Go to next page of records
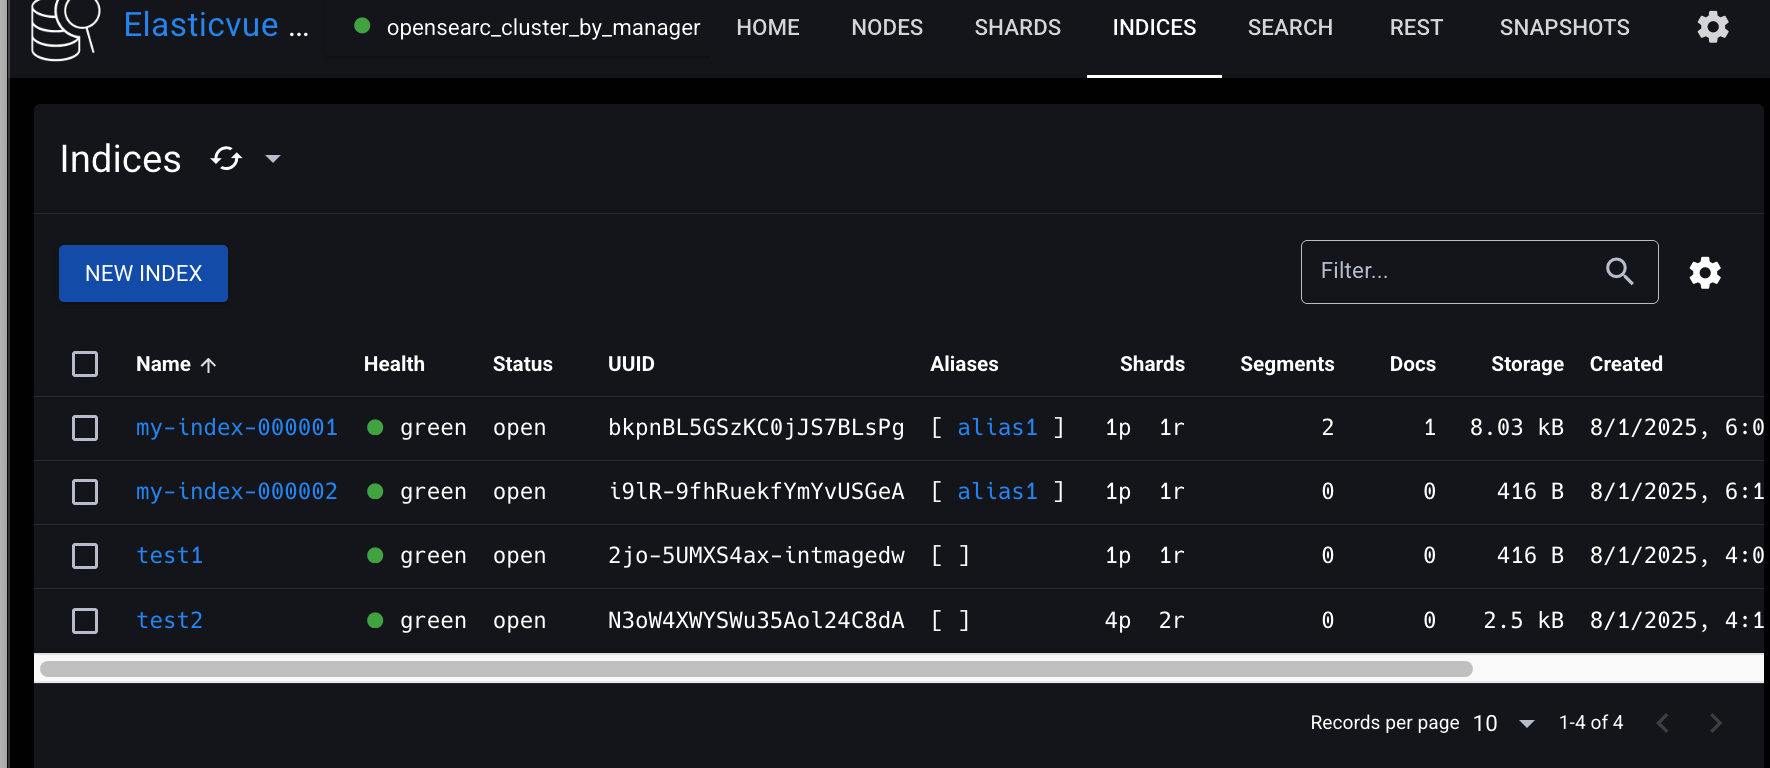The width and height of the screenshot is (1770, 768). [1715, 723]
